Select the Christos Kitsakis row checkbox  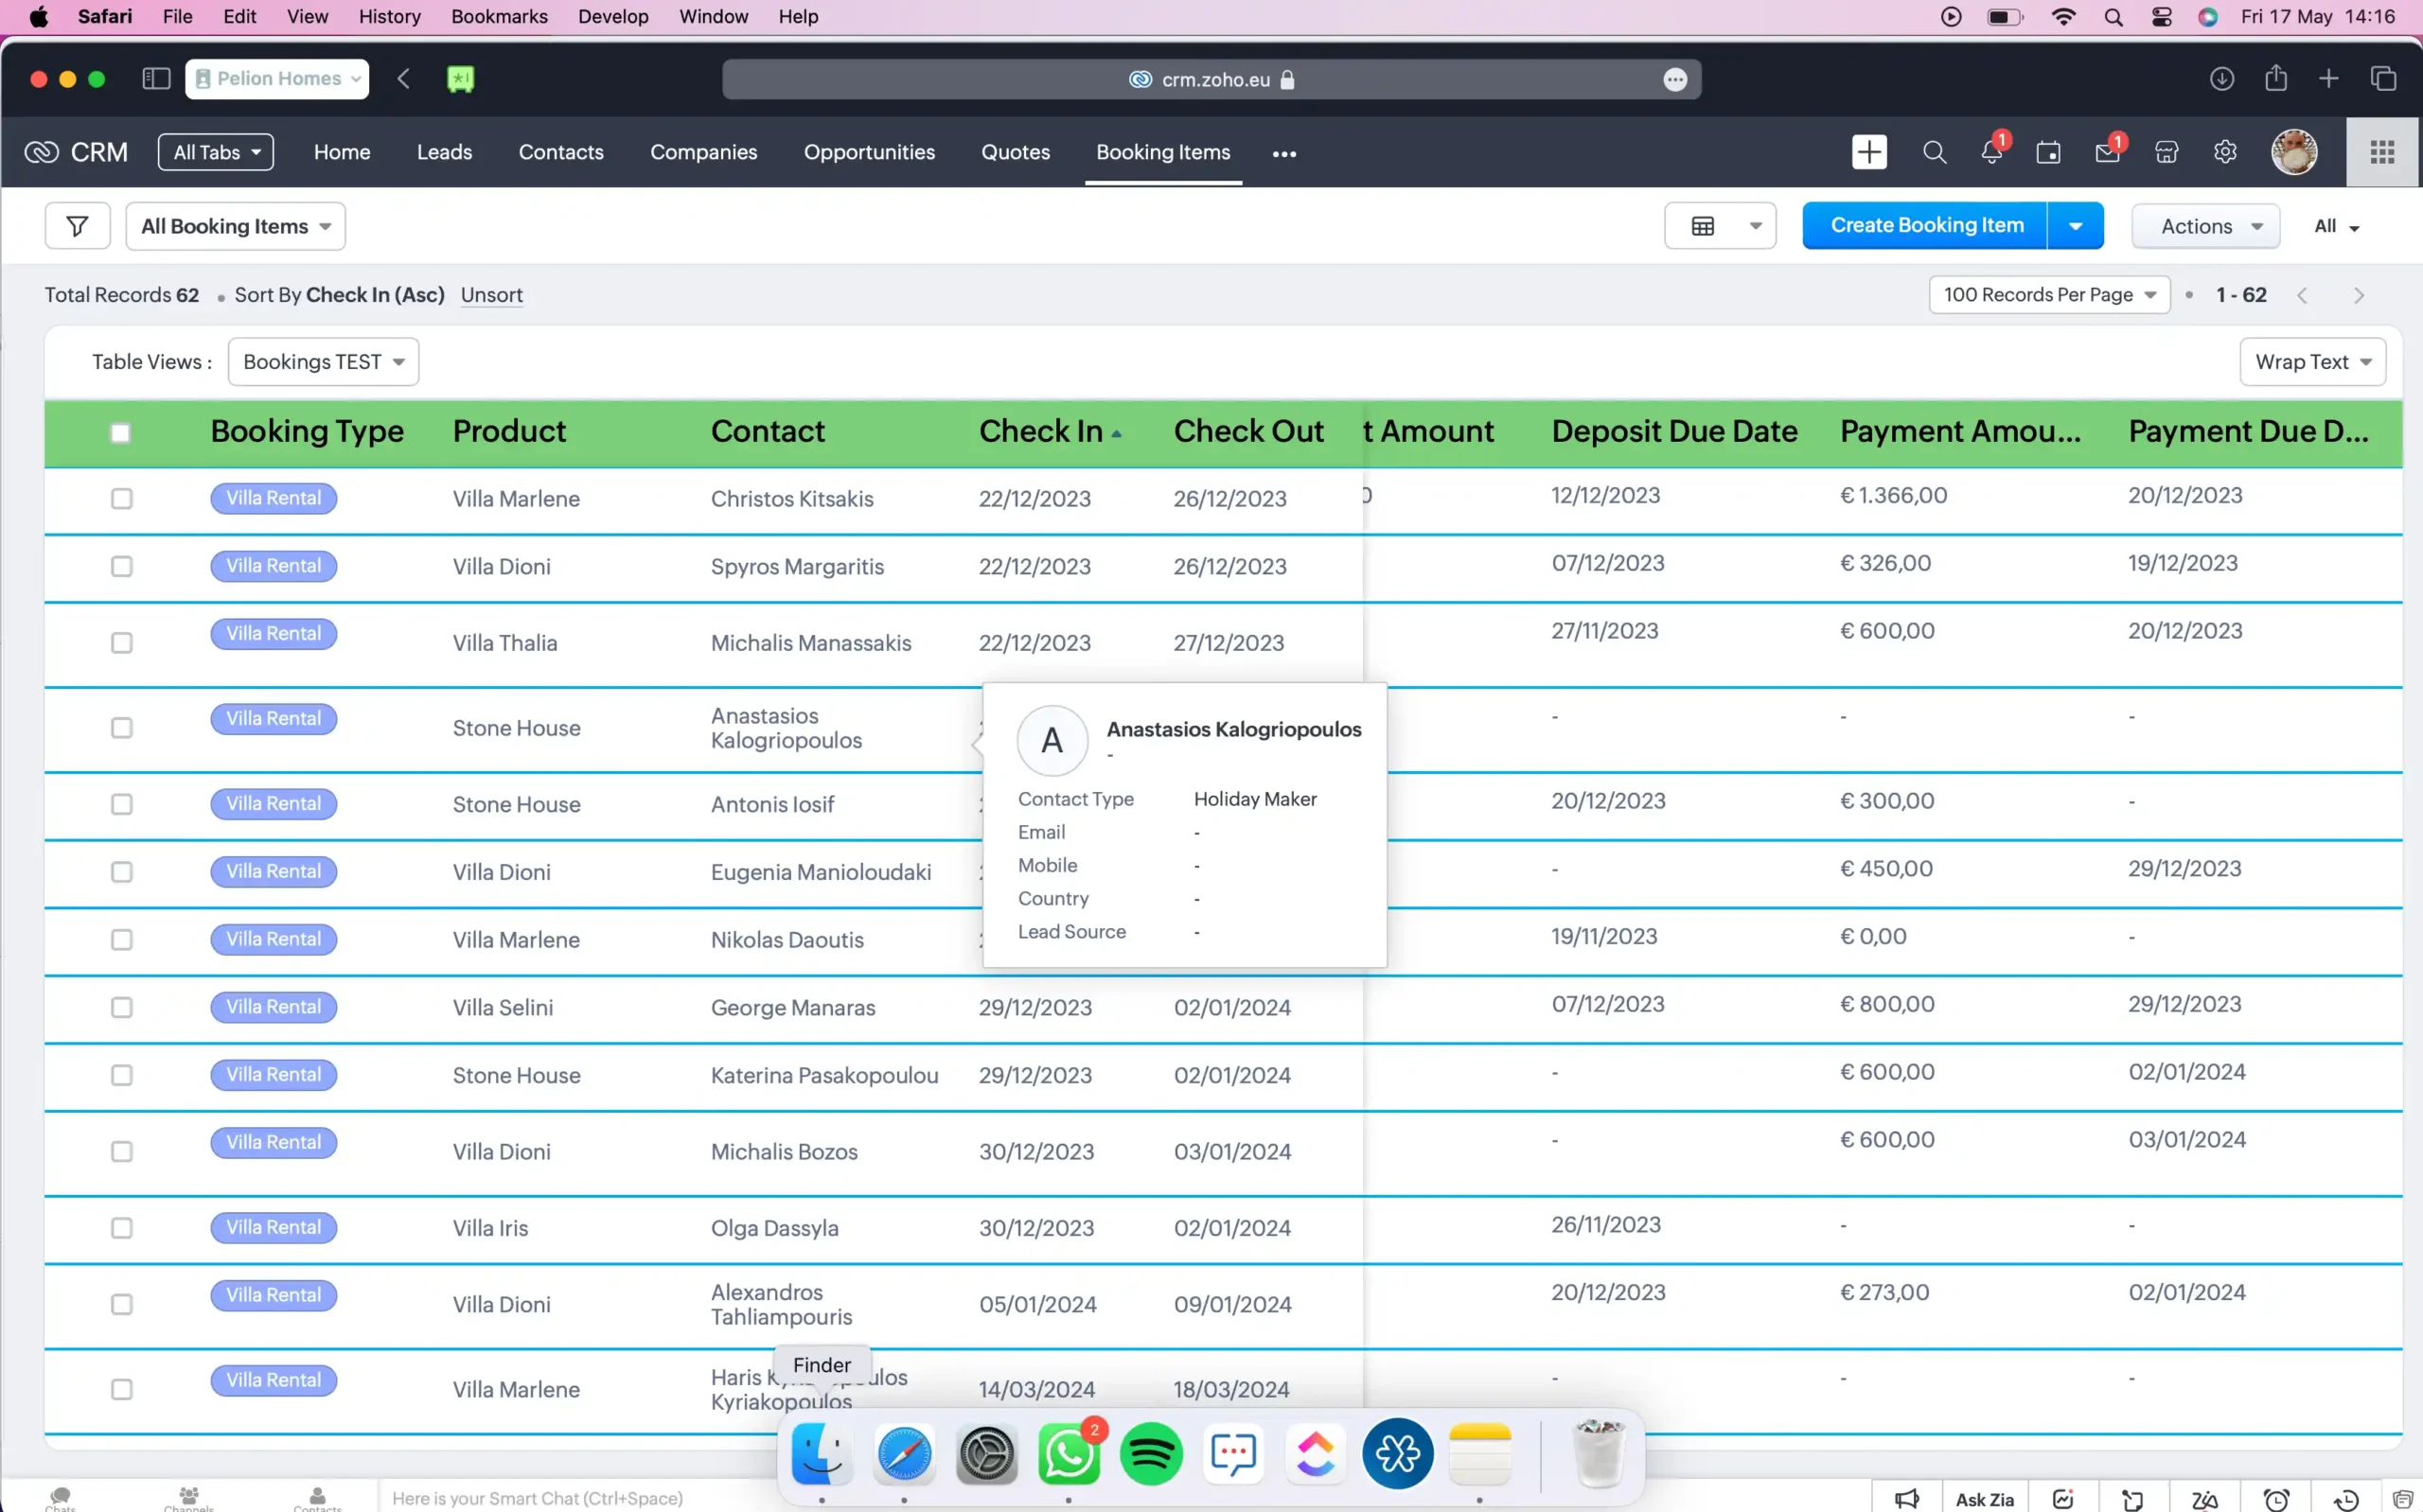tap(121, 498)
